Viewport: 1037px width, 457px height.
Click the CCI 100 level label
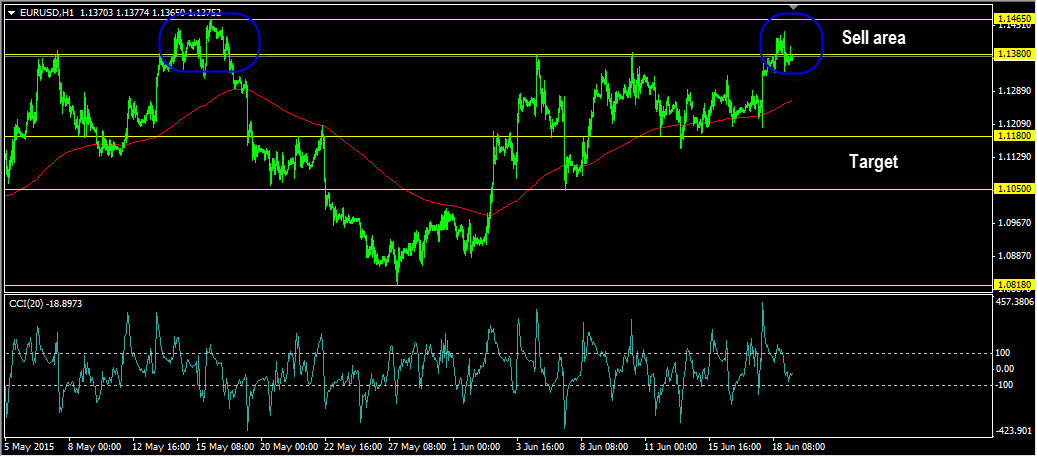click(x=1005, y=353)
